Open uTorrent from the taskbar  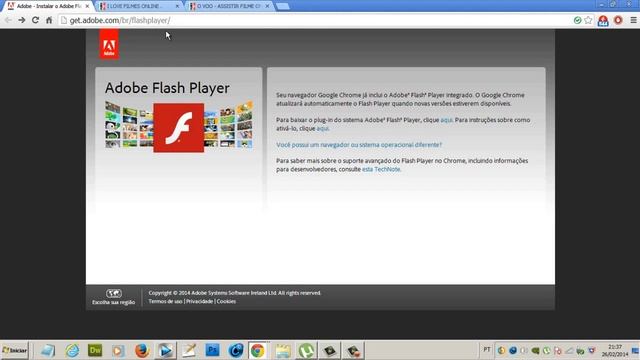(x=306, y=350)
